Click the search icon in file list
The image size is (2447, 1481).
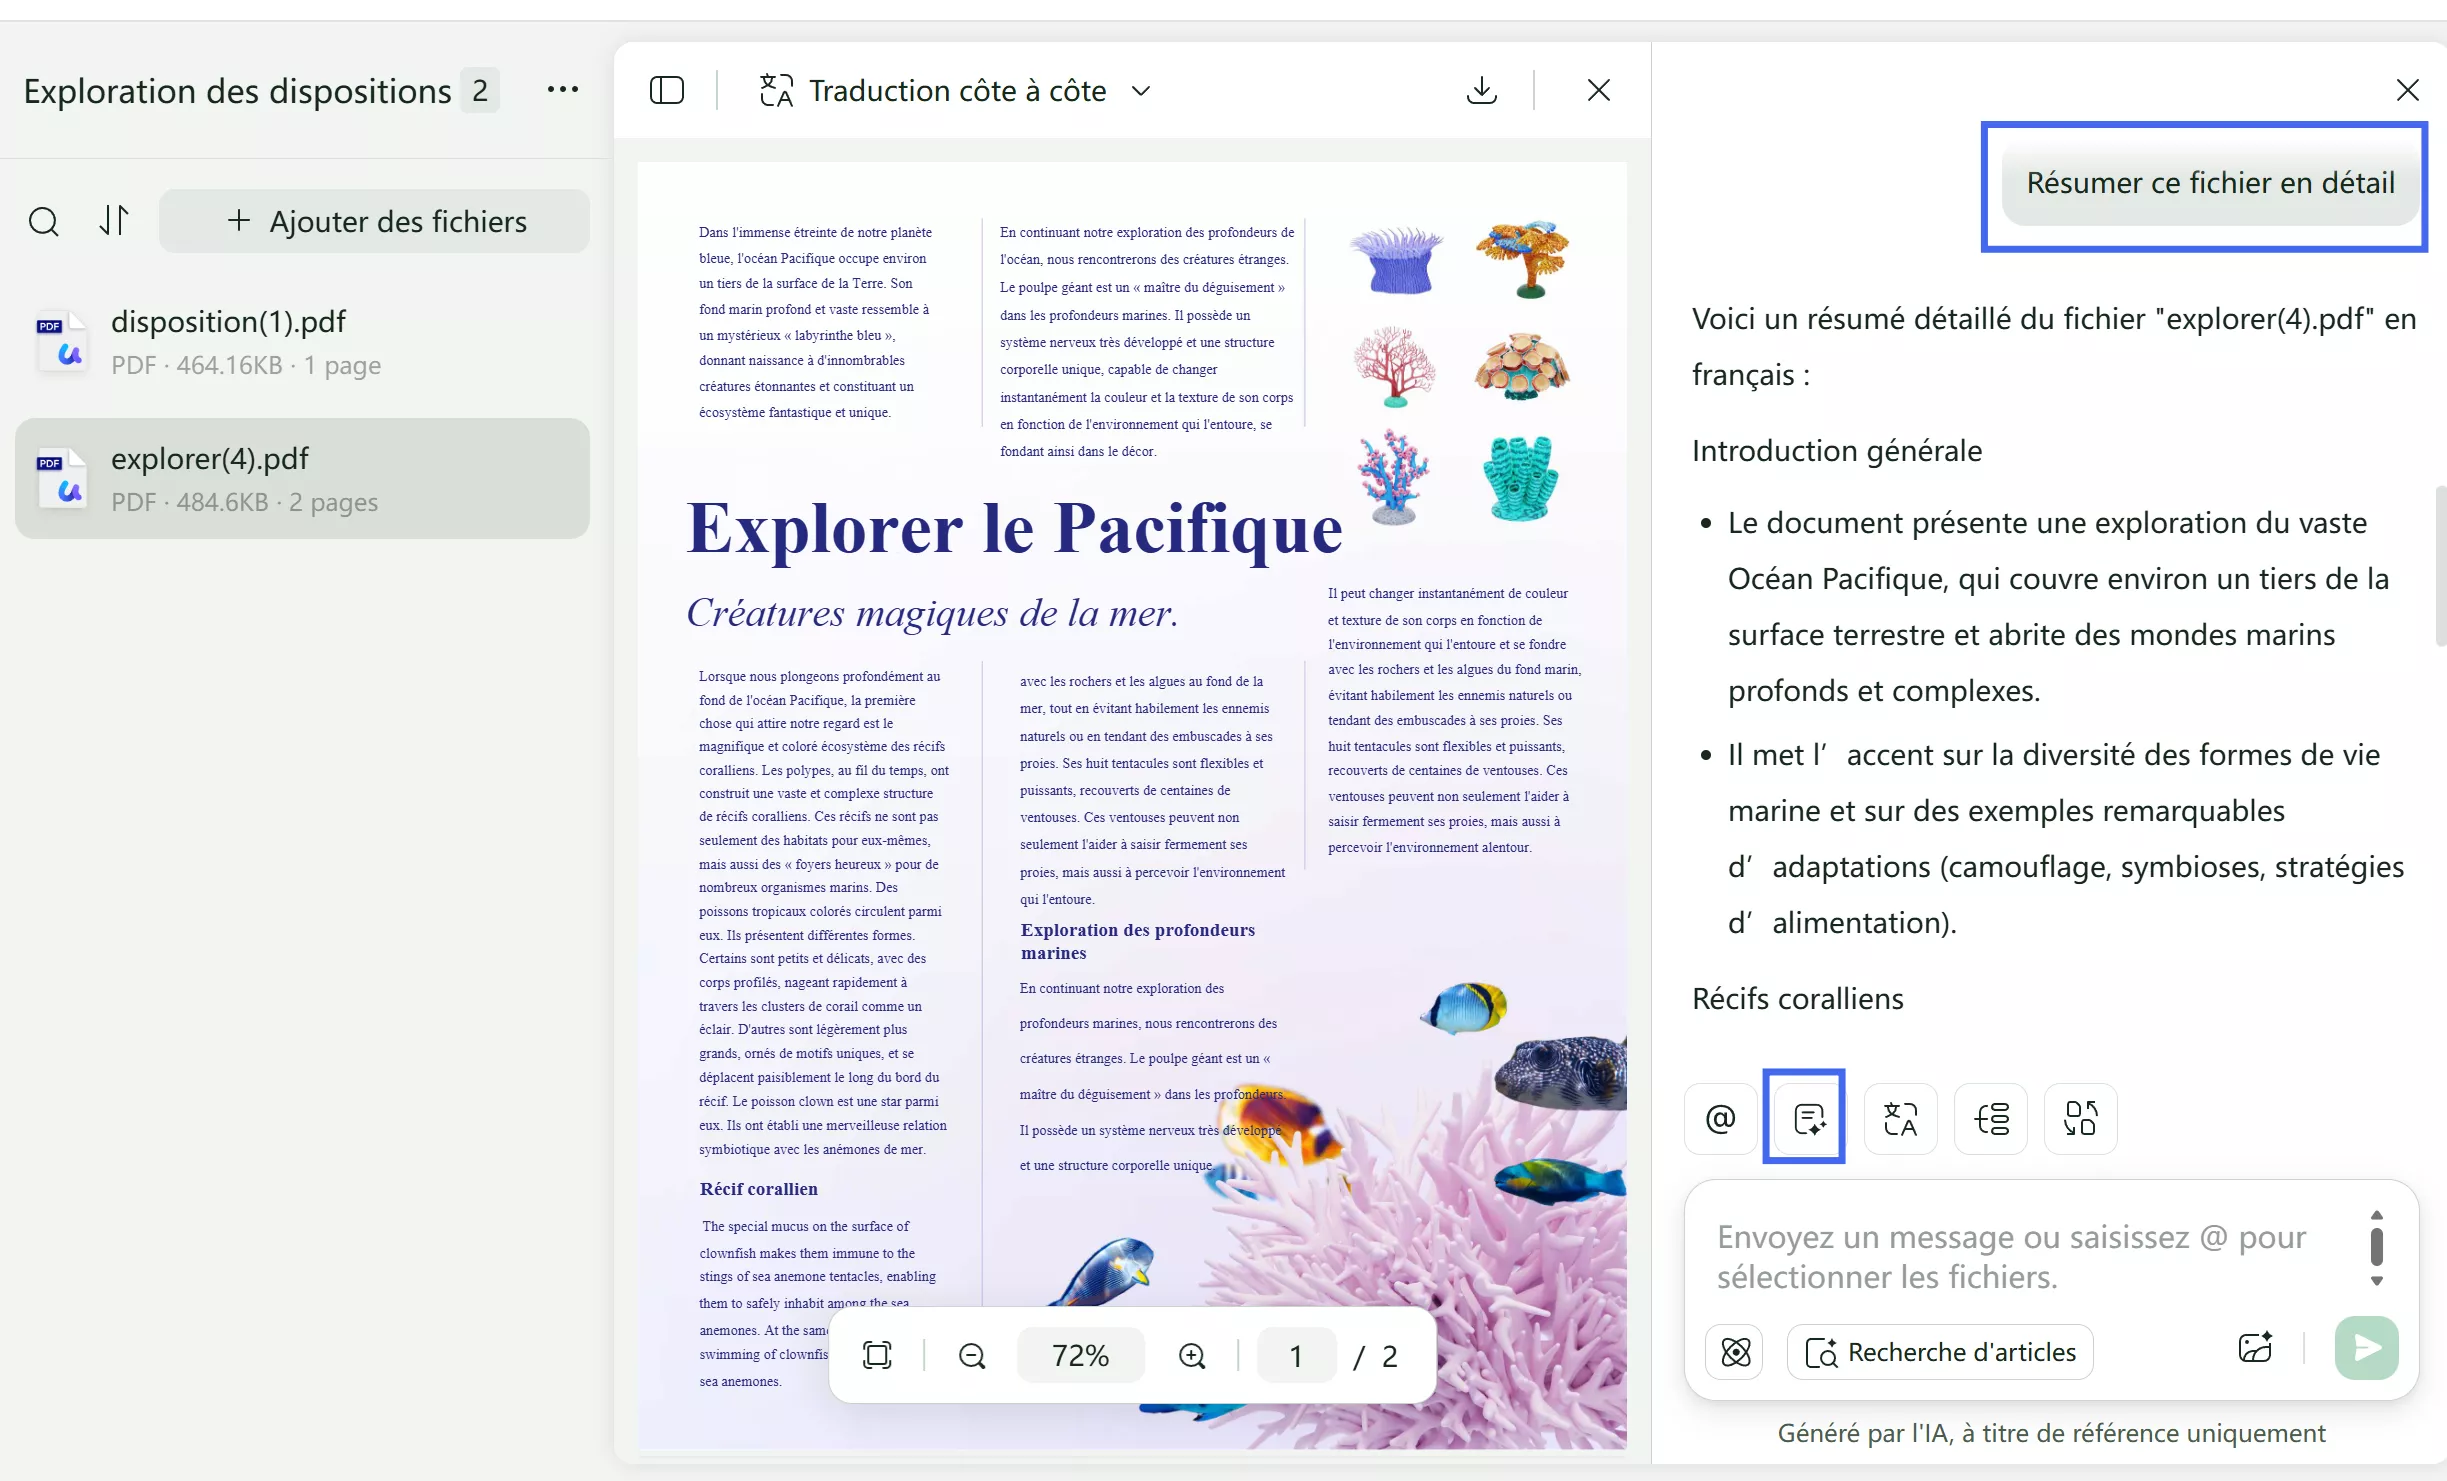tap(43, 221)
